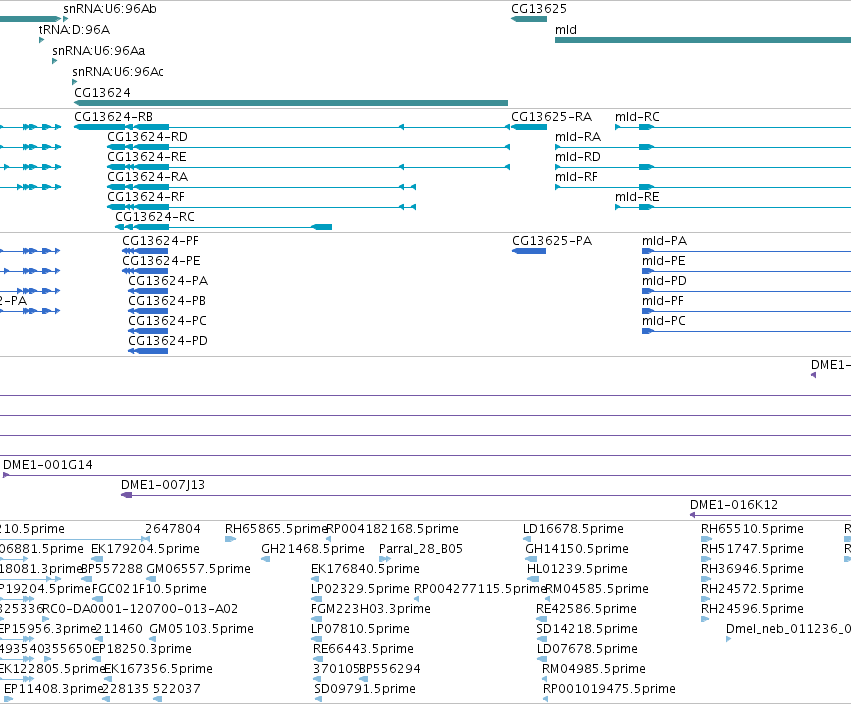Select EST RH36946.5prime
Viewport: 851px width, 704px height.
point(752,569)
